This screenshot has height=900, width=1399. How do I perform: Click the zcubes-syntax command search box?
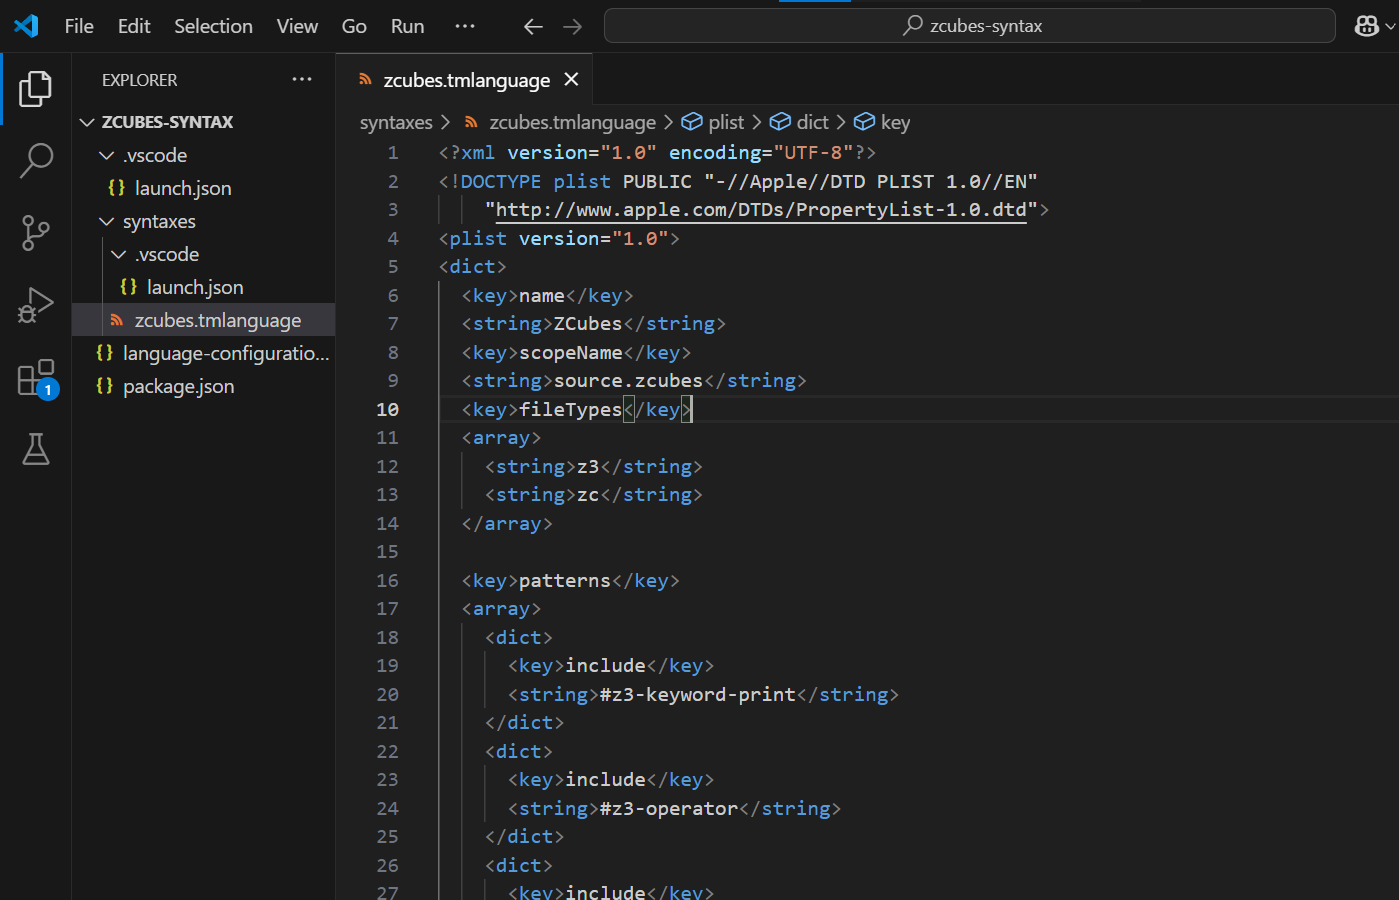969,26
